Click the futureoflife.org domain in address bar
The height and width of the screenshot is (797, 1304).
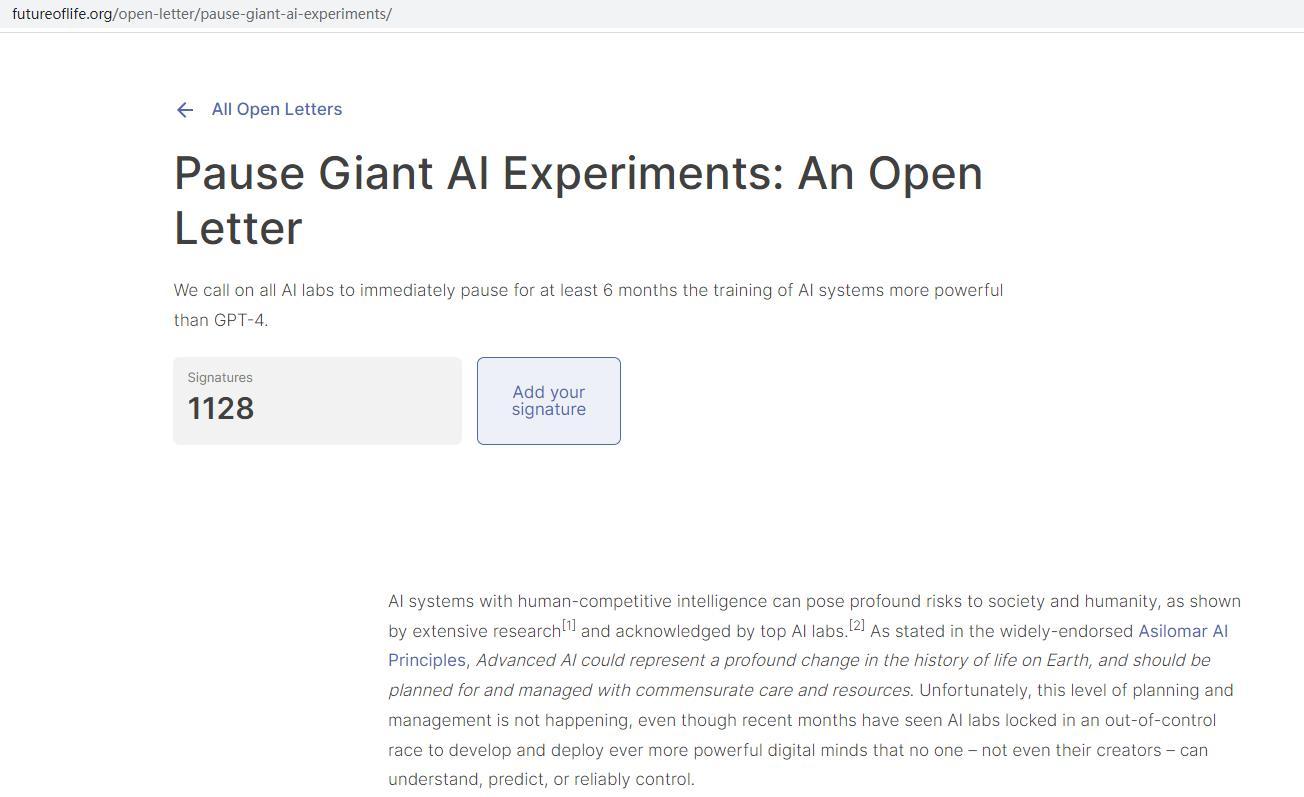pyautogui.click(x=62, y=14)
